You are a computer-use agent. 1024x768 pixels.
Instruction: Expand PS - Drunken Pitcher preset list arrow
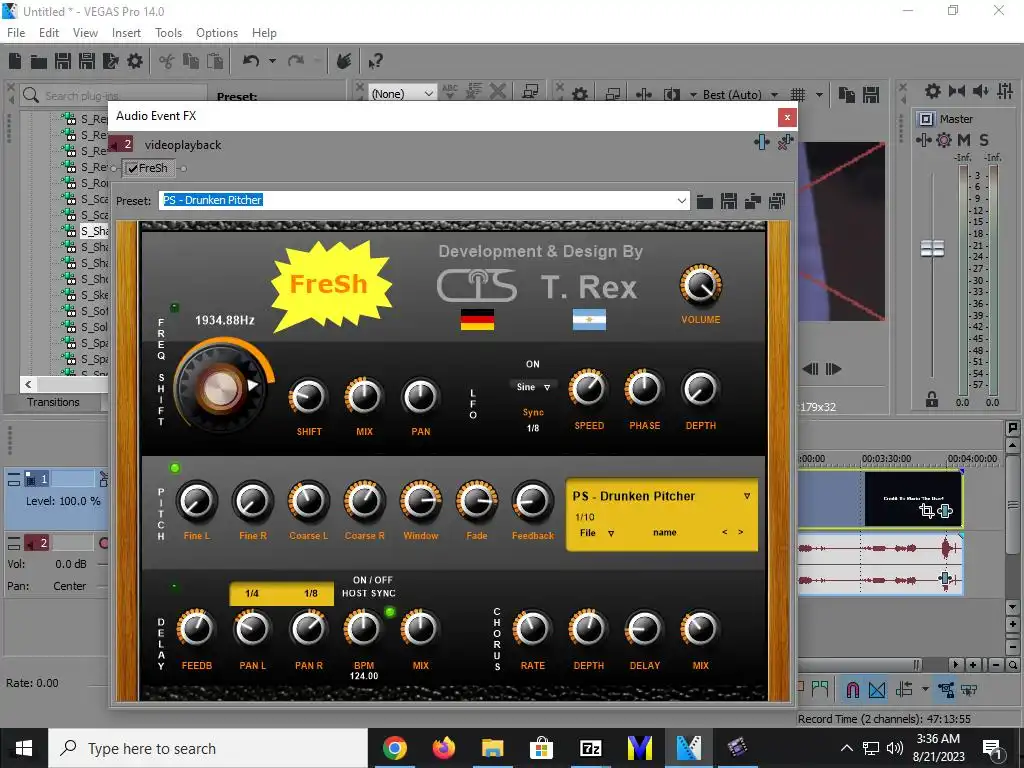click(x=746, y=496)
